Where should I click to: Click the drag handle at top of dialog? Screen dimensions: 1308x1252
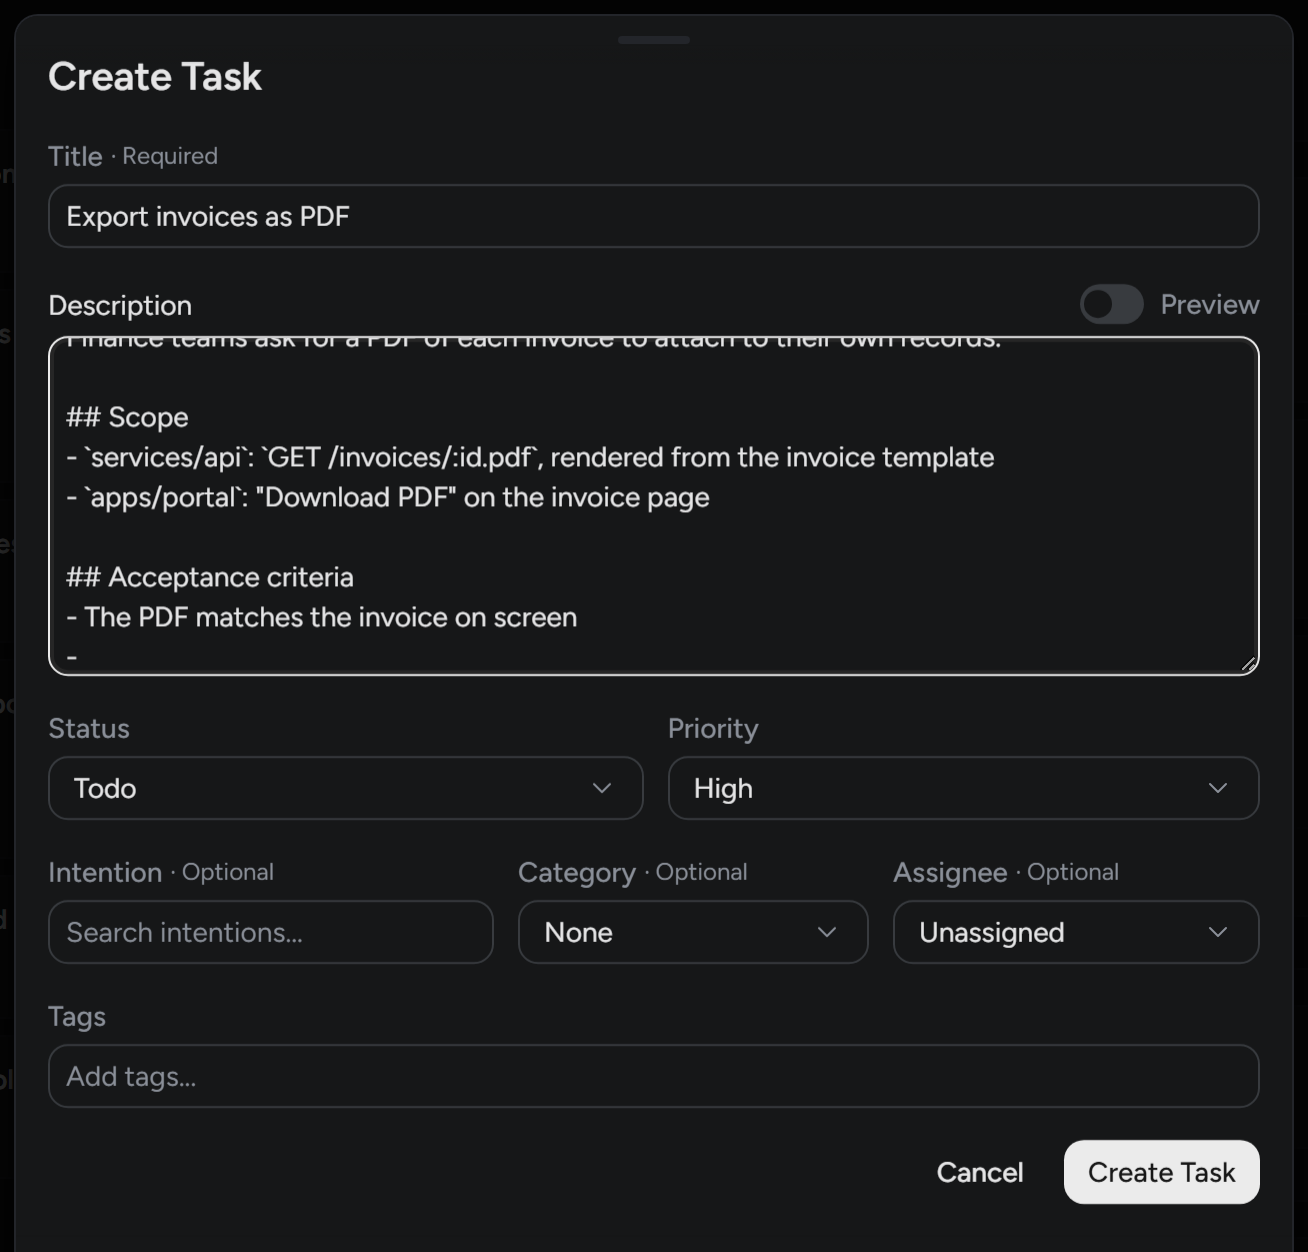pos(653,40)
